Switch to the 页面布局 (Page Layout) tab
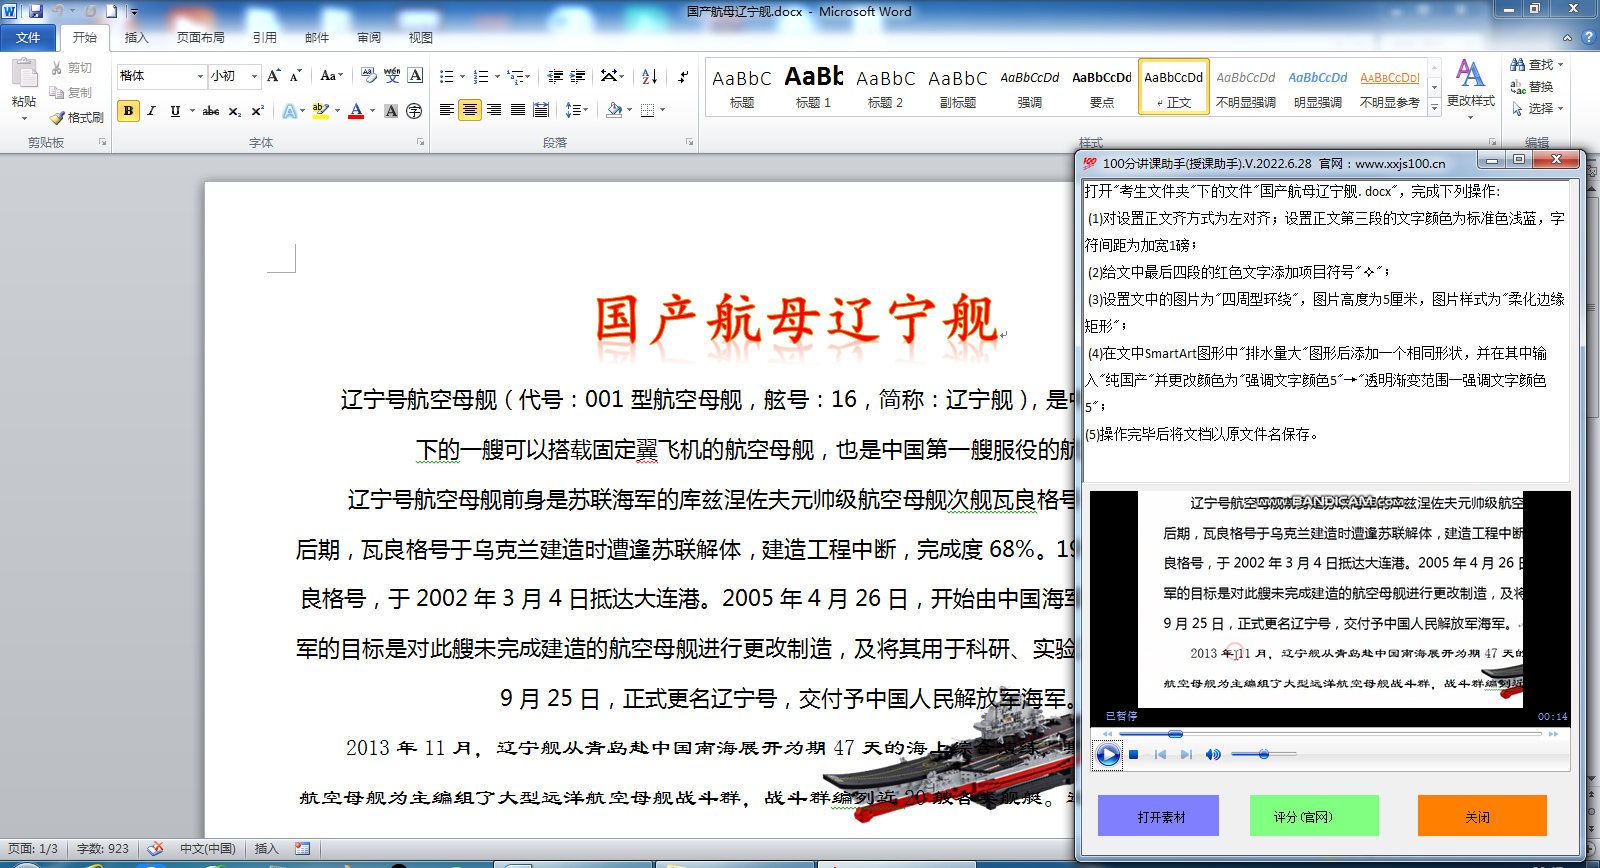The width and height of the screenshot is (1600, 868). click(201, 37)
